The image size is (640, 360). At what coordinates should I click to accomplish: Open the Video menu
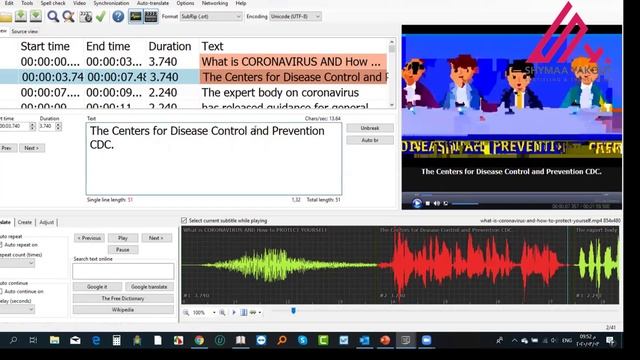coord(79,3)
